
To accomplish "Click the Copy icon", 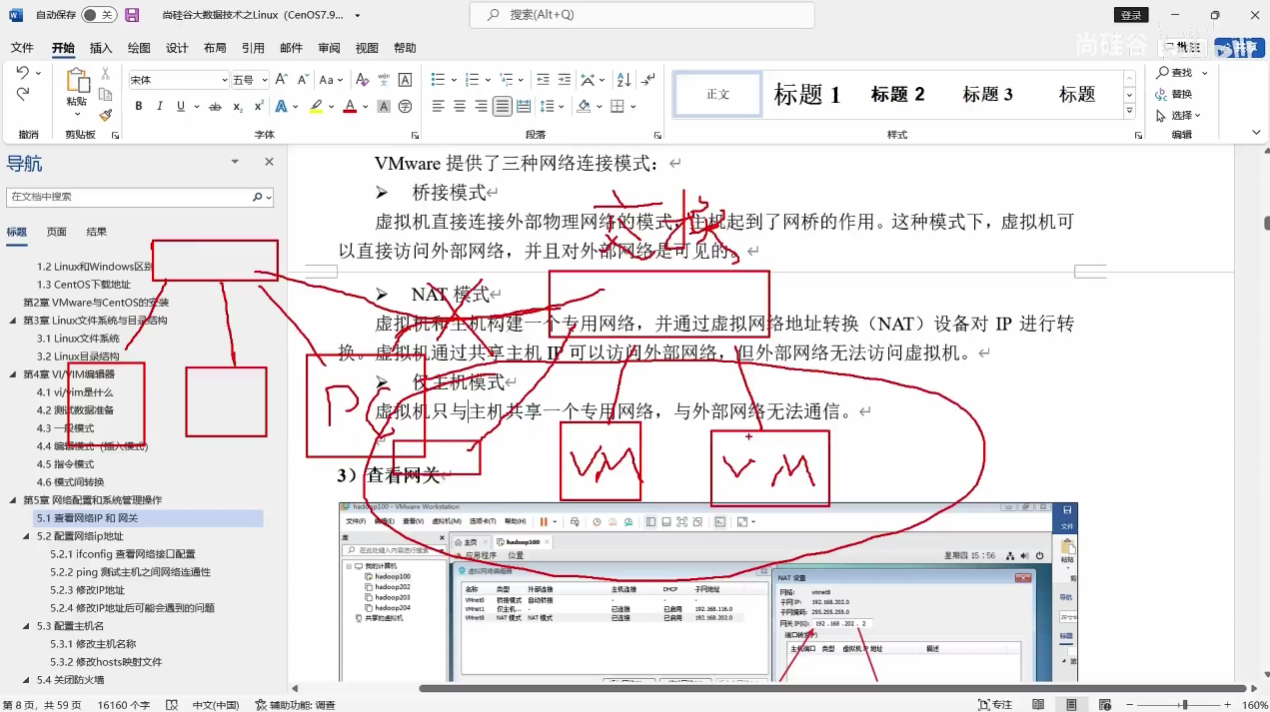I will click(105, 95).
